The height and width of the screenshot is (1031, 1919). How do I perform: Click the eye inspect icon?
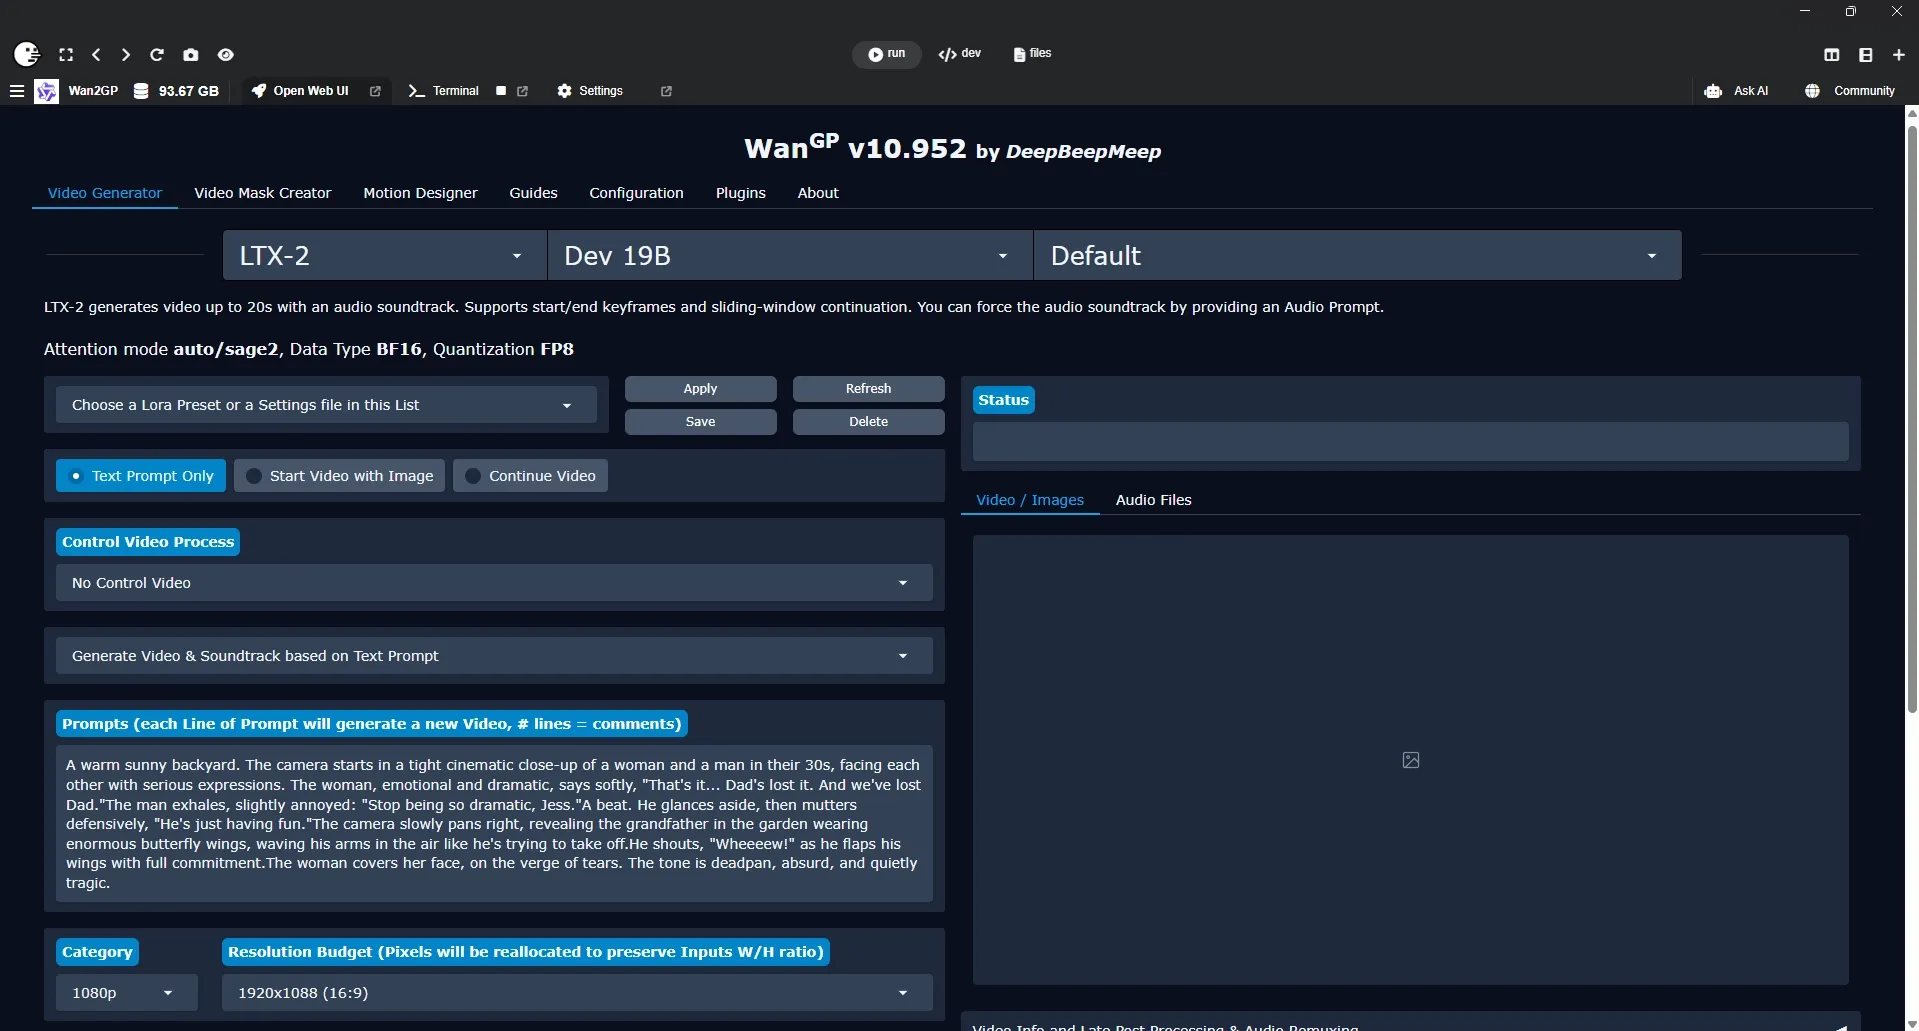coord(226,55)
